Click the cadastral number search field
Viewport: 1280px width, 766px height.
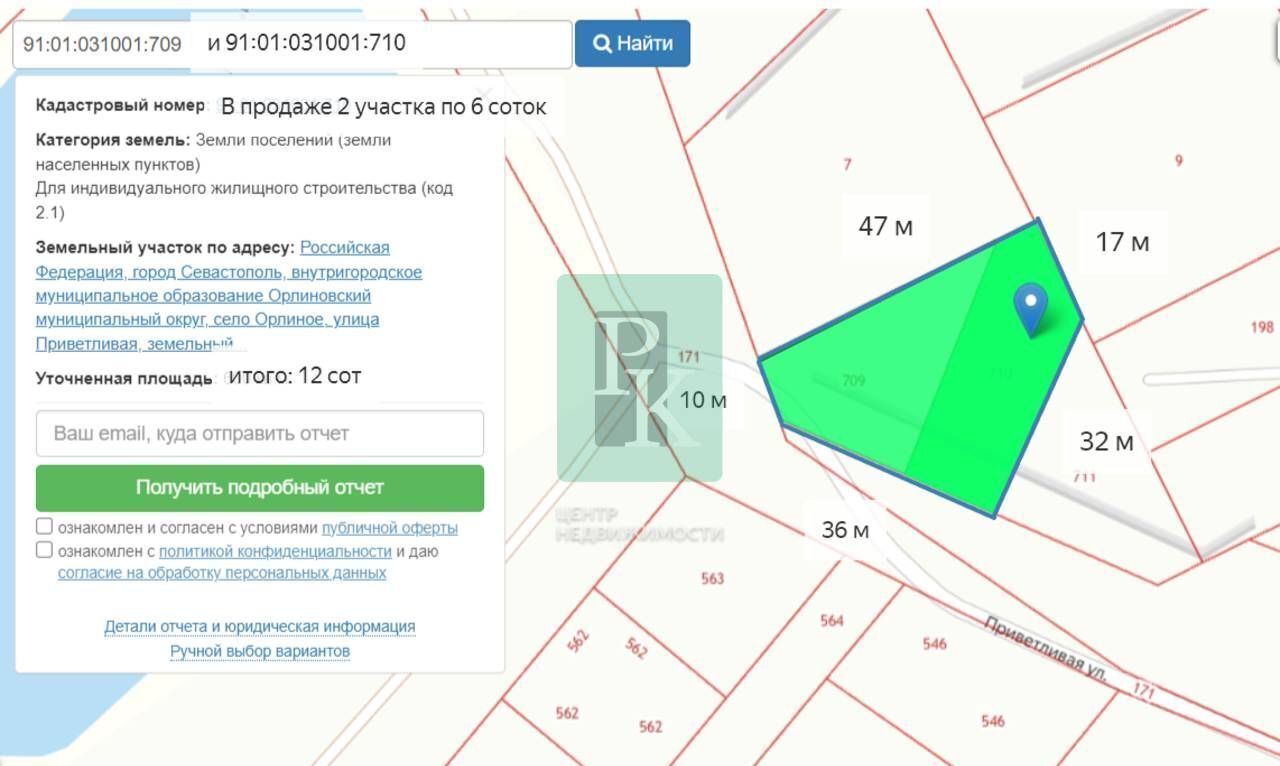[292, 44]
